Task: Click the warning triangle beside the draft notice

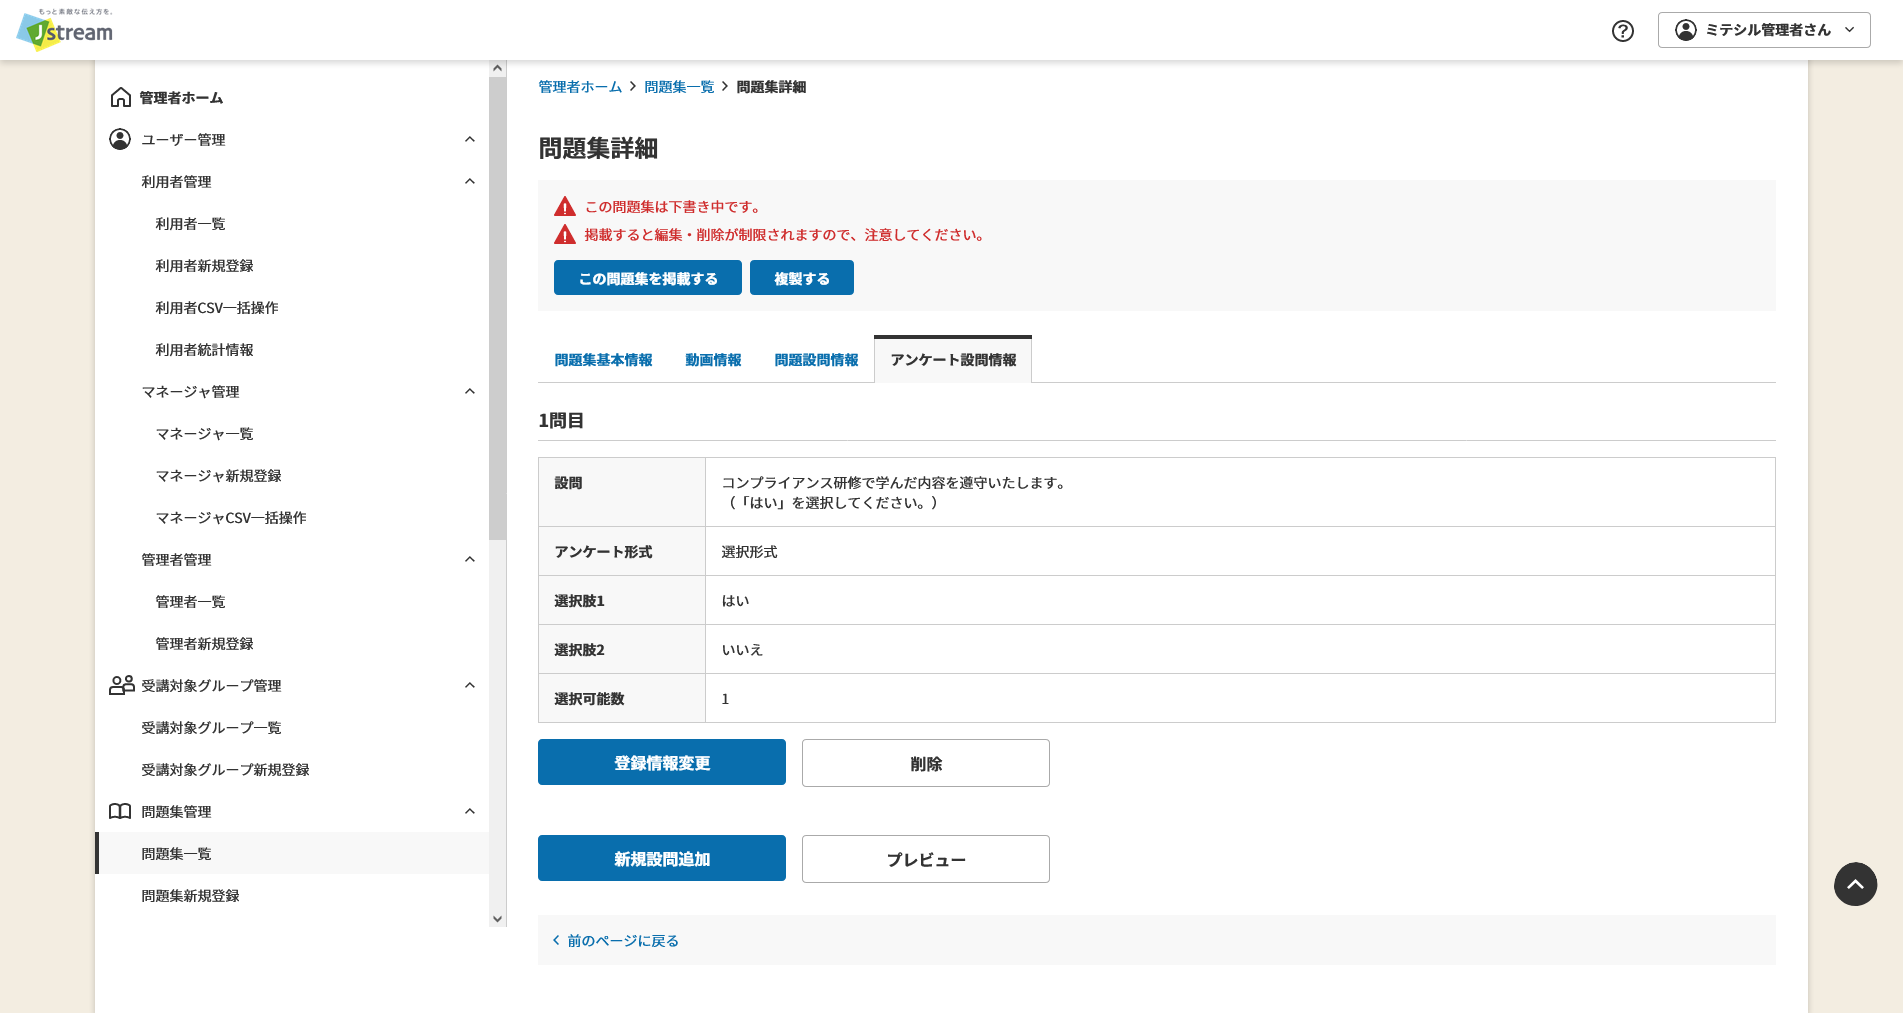Action: (x=564, y=206)
